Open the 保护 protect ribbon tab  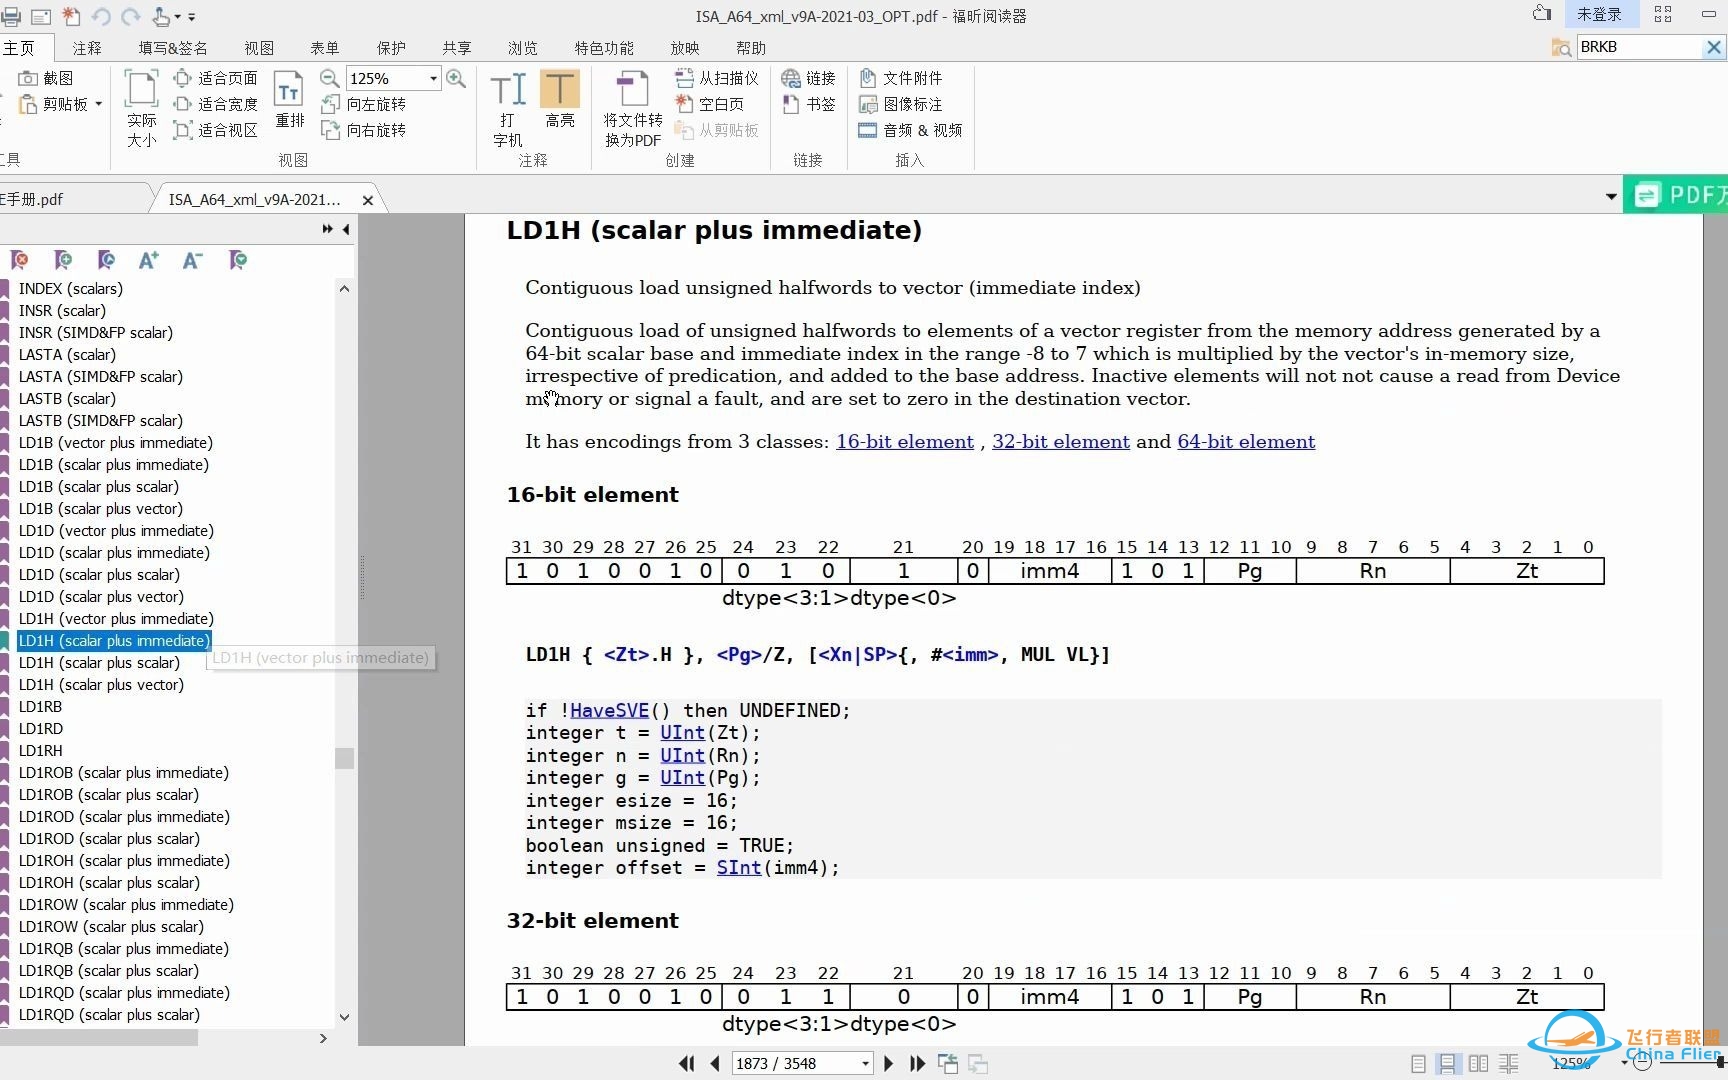click(391, 48)
